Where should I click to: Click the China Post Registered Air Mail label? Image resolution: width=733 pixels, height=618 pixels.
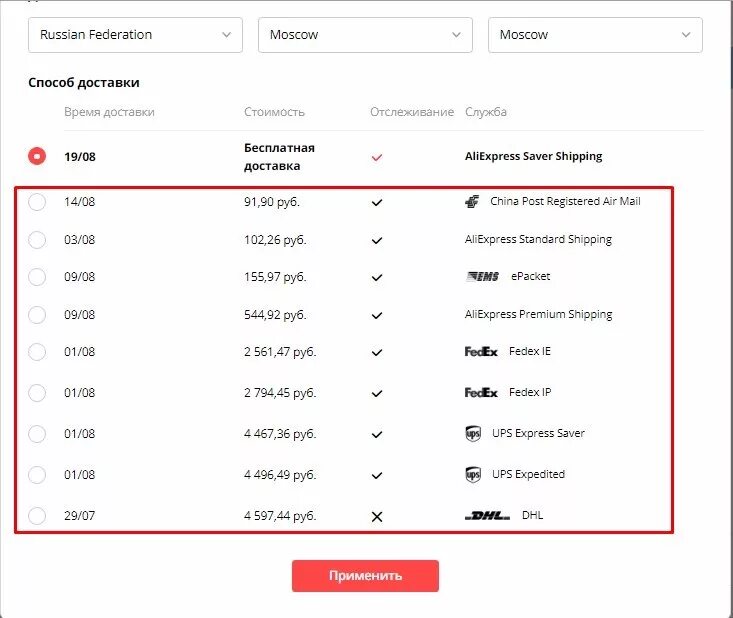tap(565, 201)
